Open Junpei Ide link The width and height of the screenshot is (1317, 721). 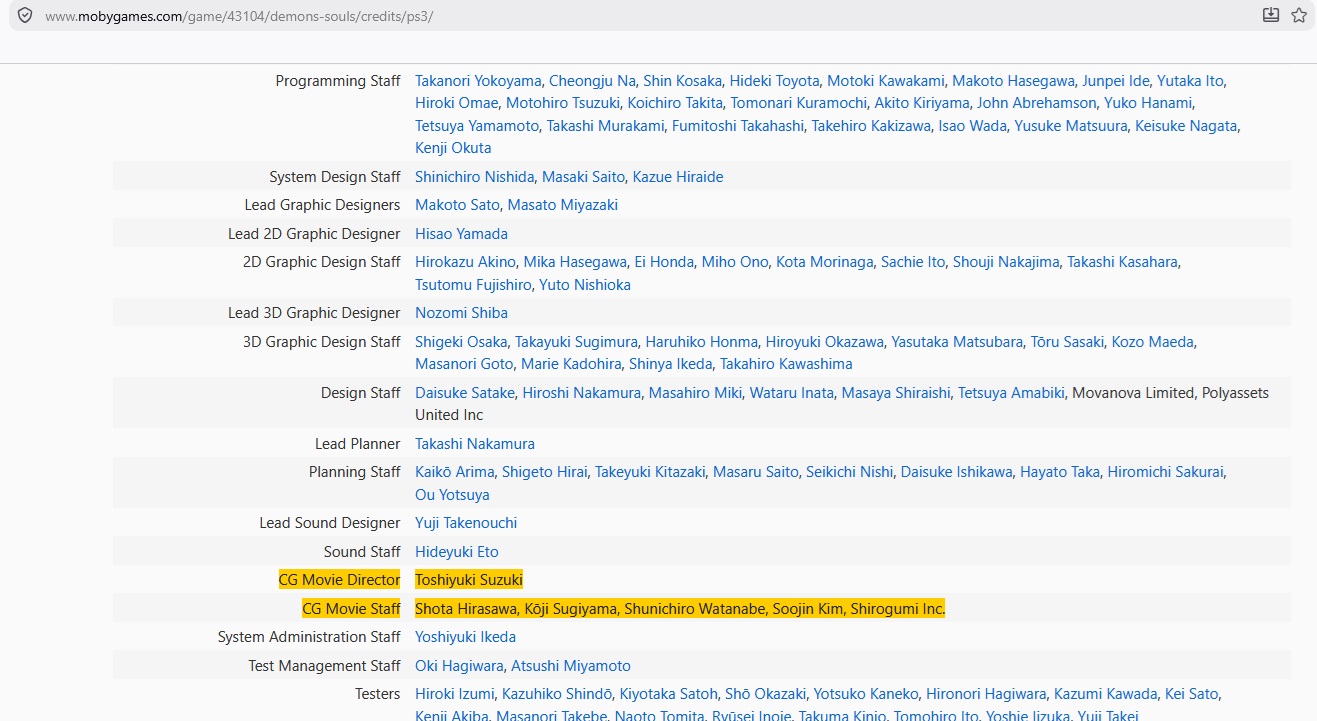(1116, 81)
